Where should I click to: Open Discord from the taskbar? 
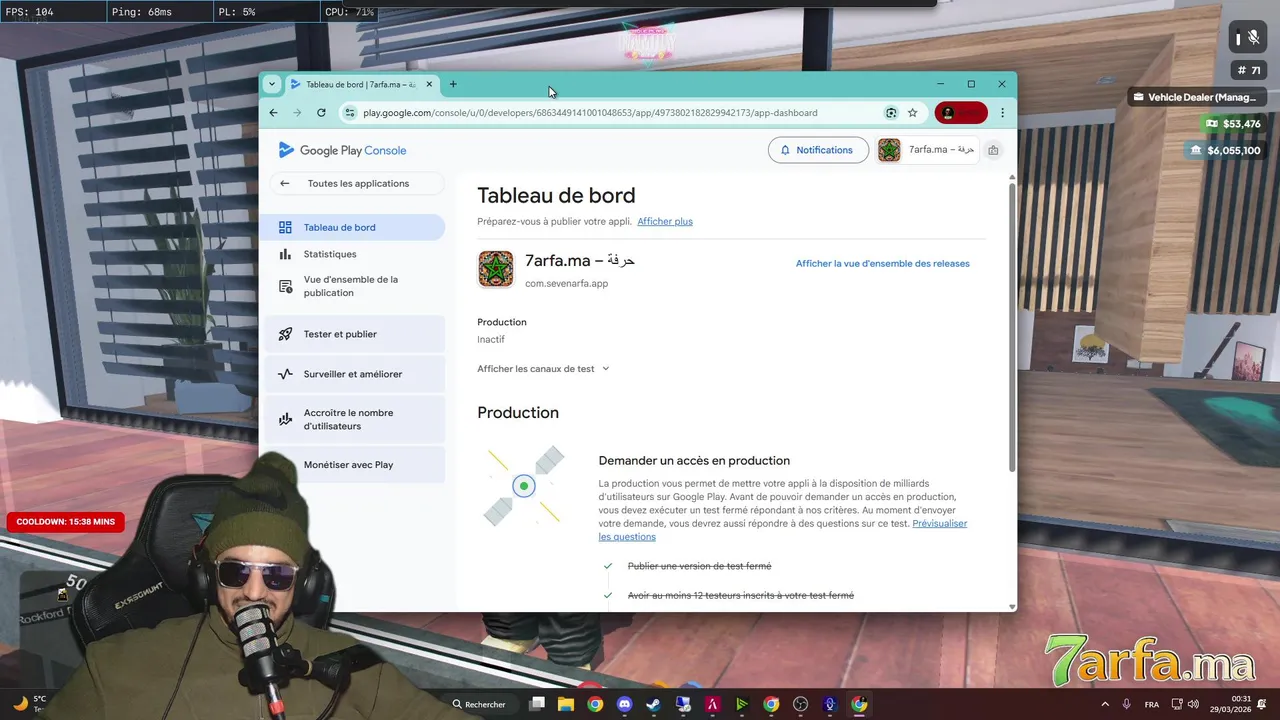[x=625, y=704]
